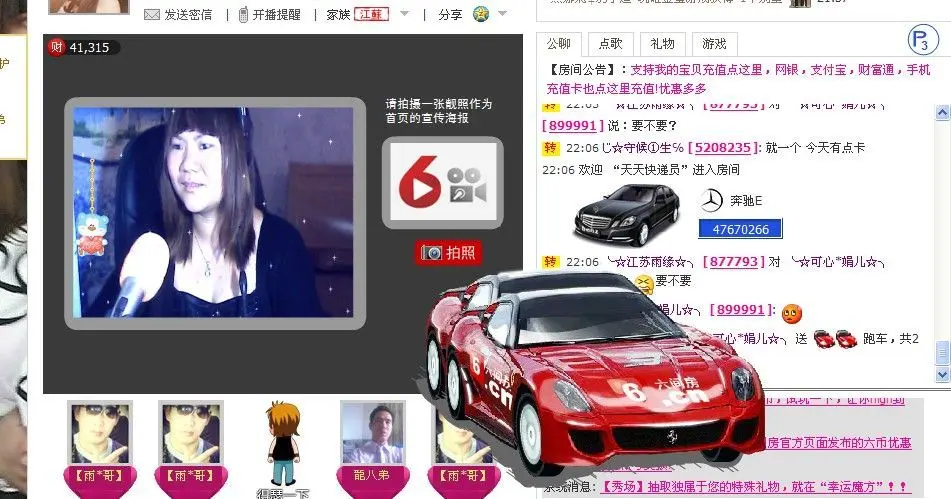Click the 天天快递员 username
Screen dimensions: 951x499
click(x=652, y=170)
